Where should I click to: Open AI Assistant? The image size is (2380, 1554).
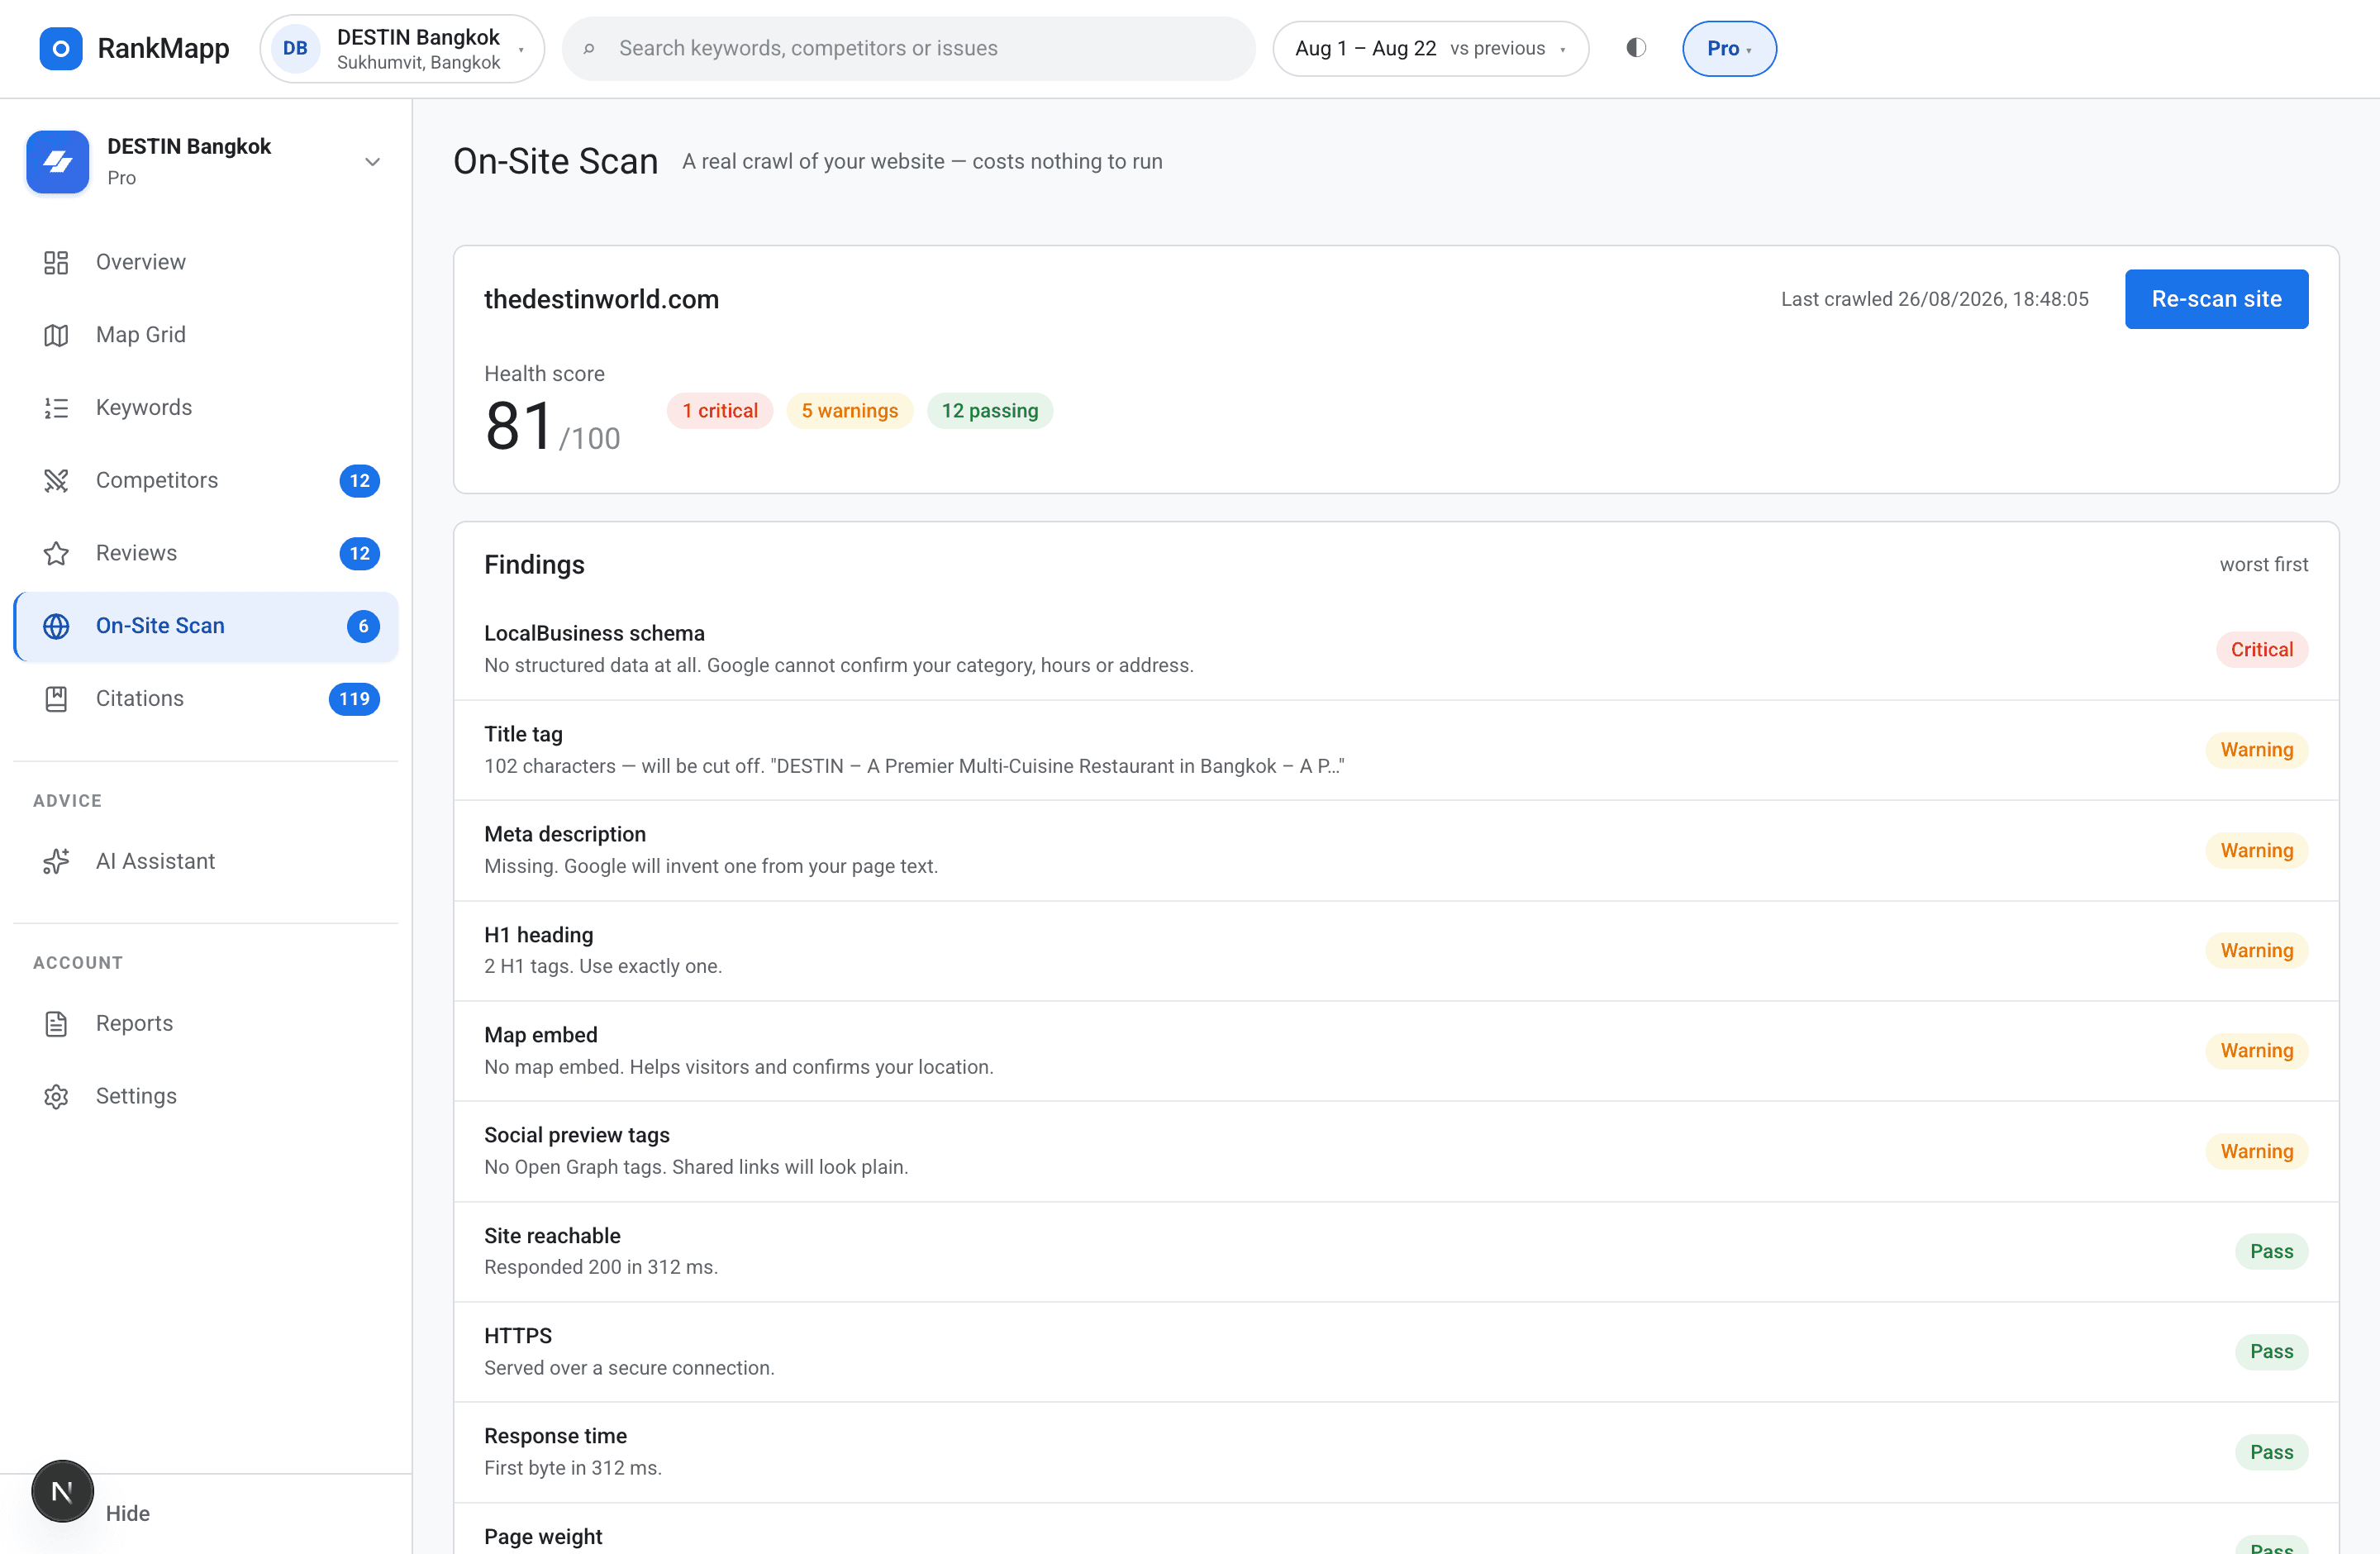pyautogui.click(x=206, y=861)
